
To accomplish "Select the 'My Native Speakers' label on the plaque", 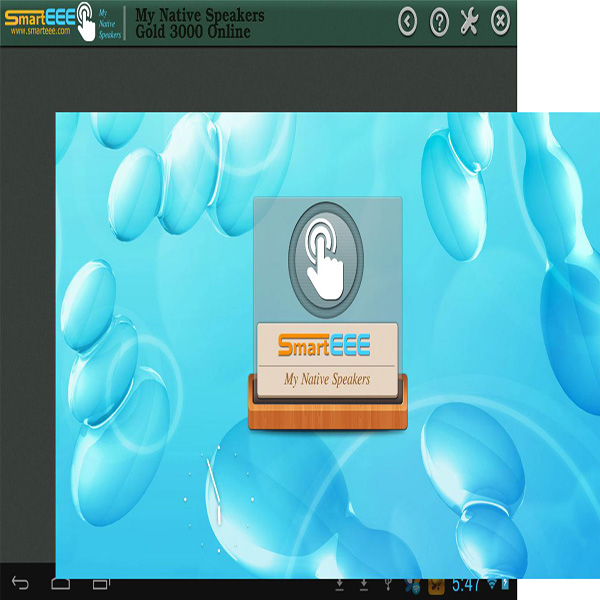I will pyautogui.click(x=327, y=379).
